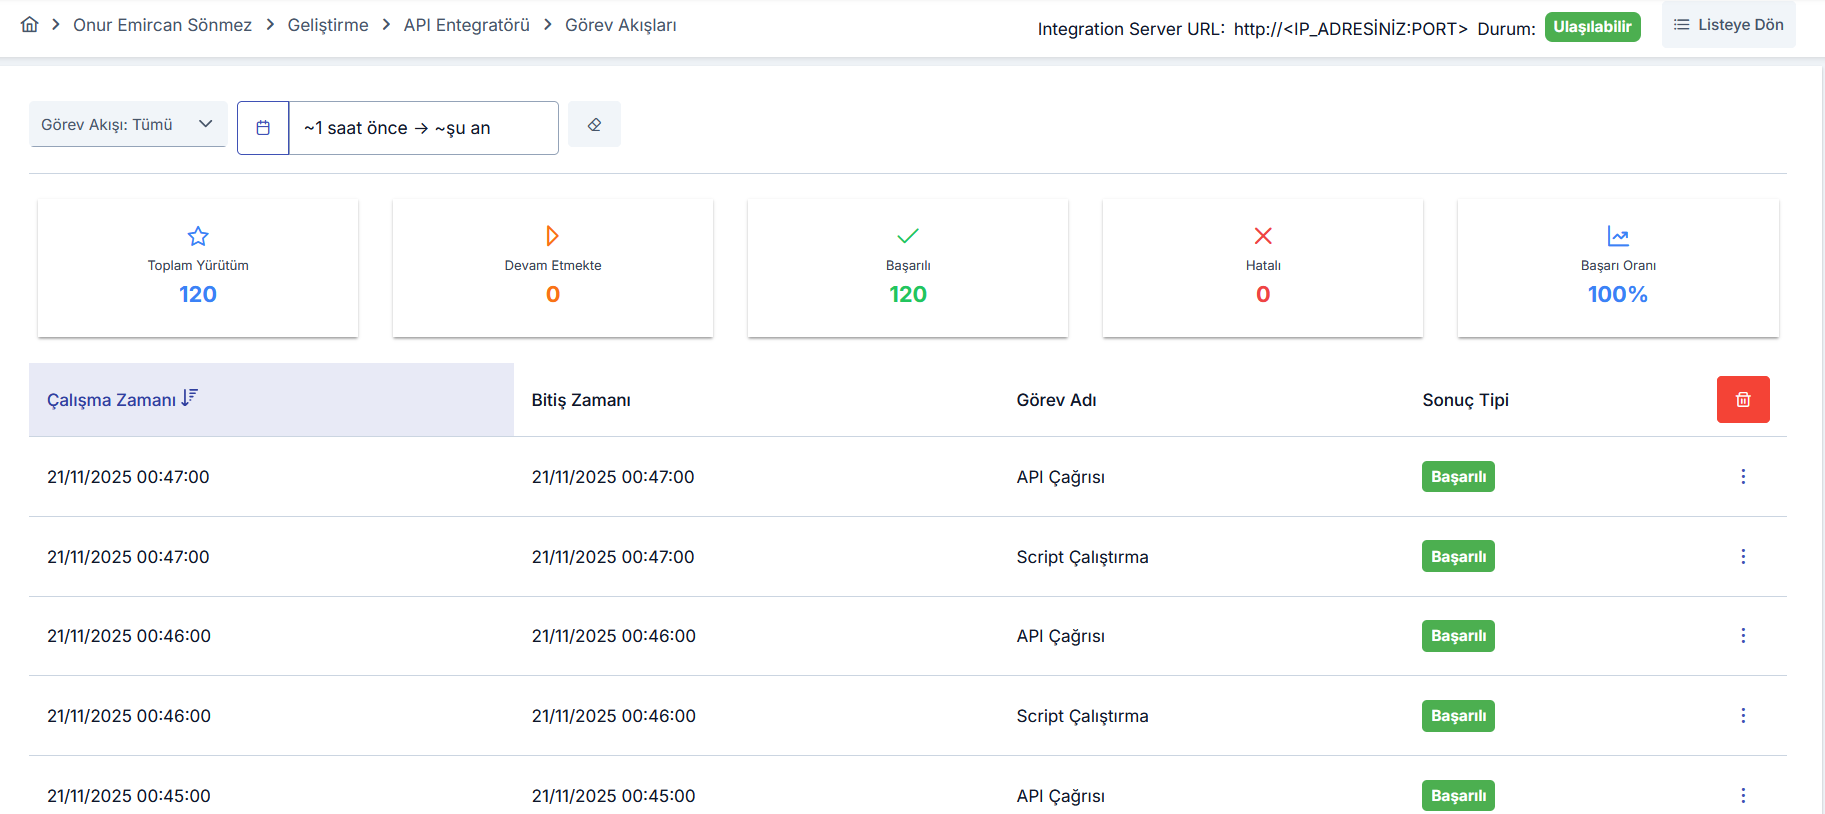This screenshot has width=1825, height=814.
Task: Click the Sonuç Tipi column header
Action: tap(1465, 400)
